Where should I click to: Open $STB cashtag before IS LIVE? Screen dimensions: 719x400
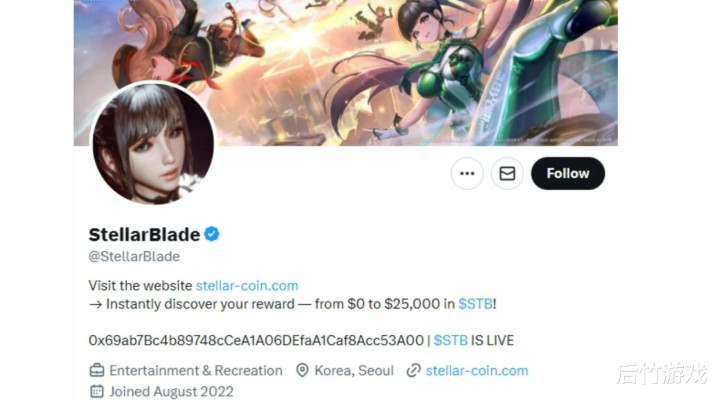click(451, 340)
